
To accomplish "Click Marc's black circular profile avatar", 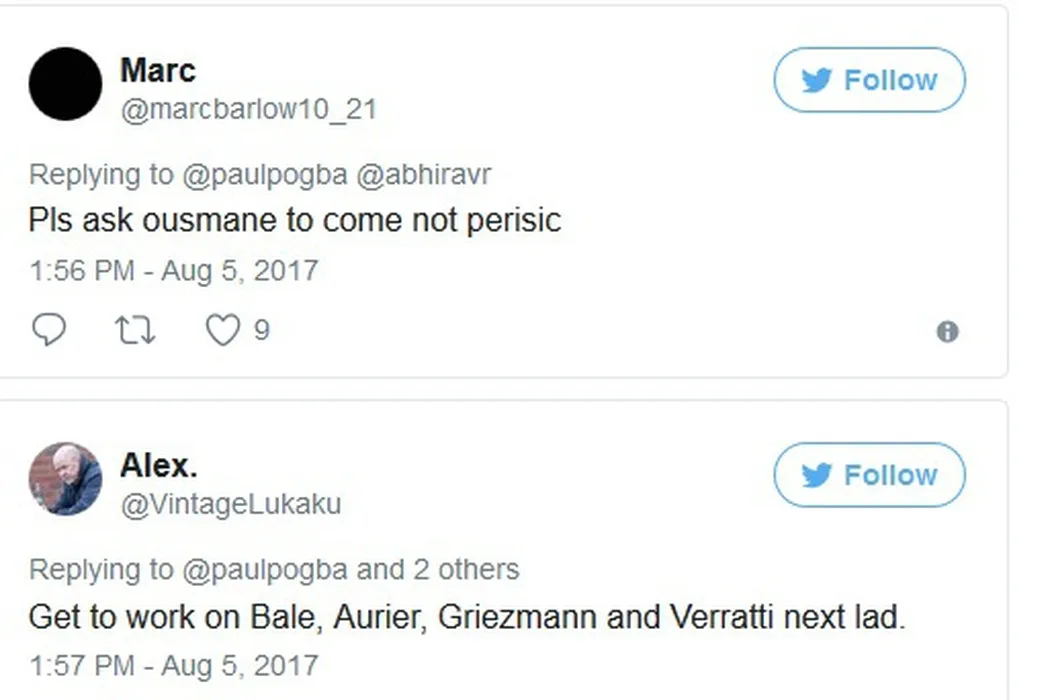I will click(65, 84).
